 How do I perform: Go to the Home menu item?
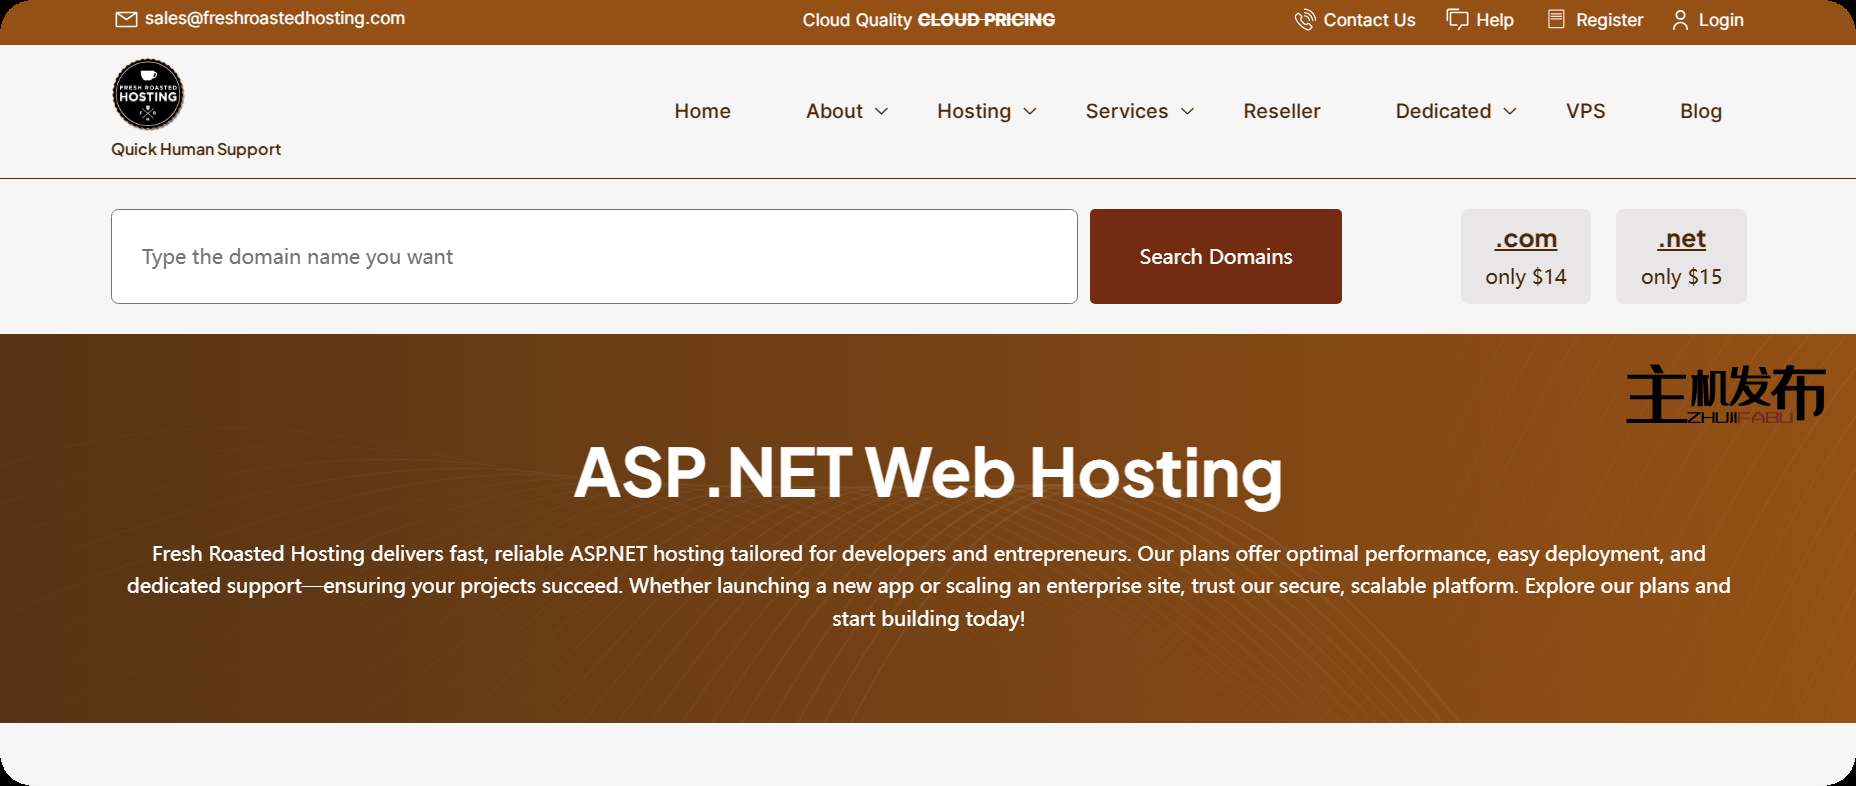[702, 111]
